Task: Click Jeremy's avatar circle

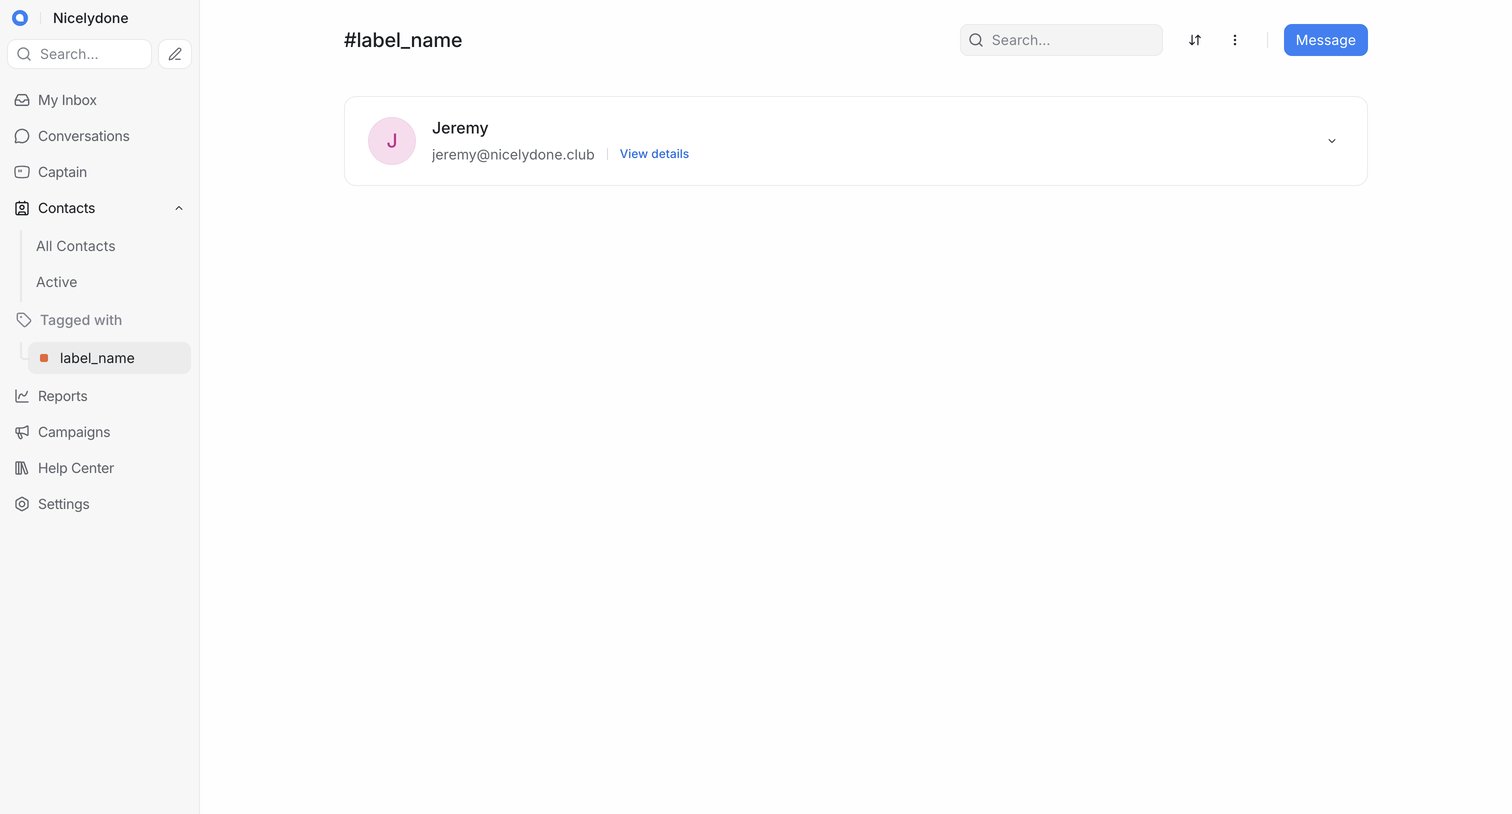Action: point(392,141)
